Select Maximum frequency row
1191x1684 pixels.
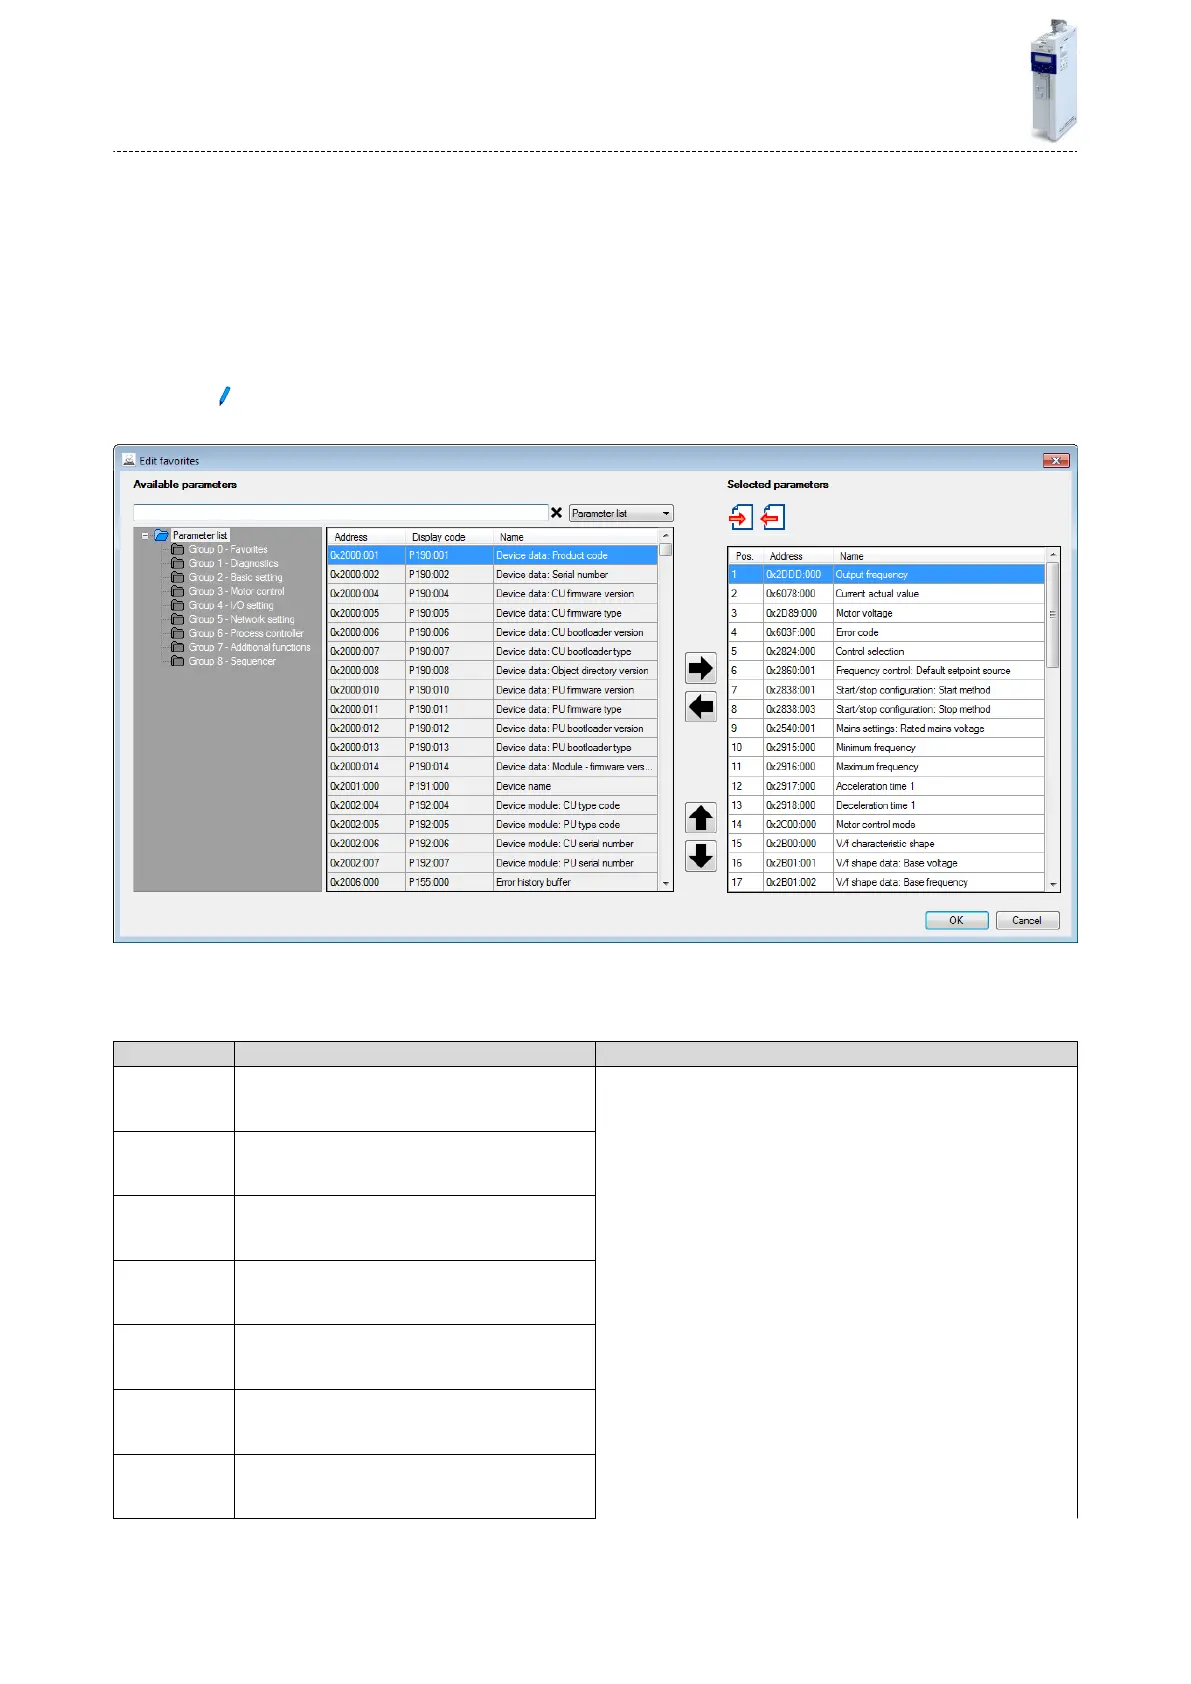coord(886,766)
